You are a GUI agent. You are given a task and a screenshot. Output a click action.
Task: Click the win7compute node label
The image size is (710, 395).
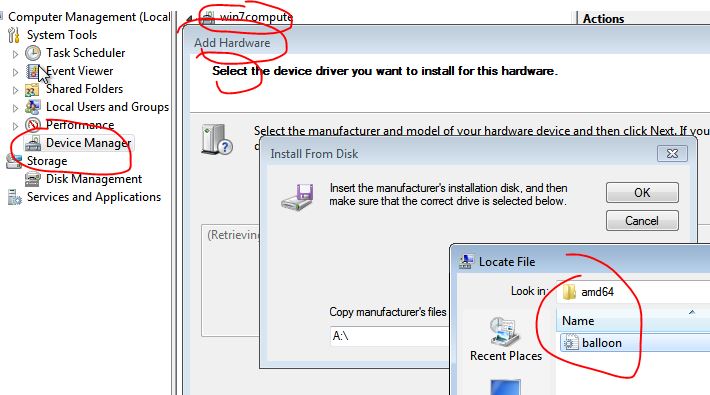[x=256, y=17]
